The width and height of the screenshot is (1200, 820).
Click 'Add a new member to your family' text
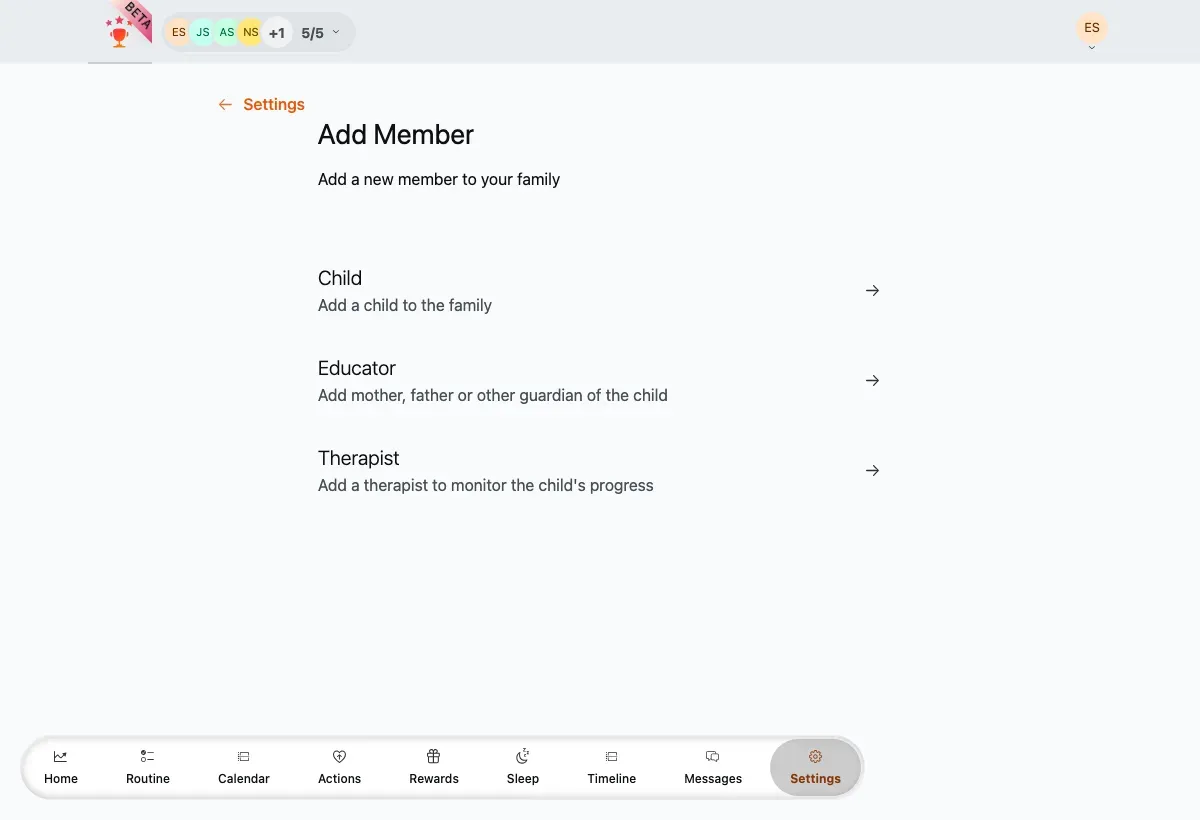tap(439, 180)
